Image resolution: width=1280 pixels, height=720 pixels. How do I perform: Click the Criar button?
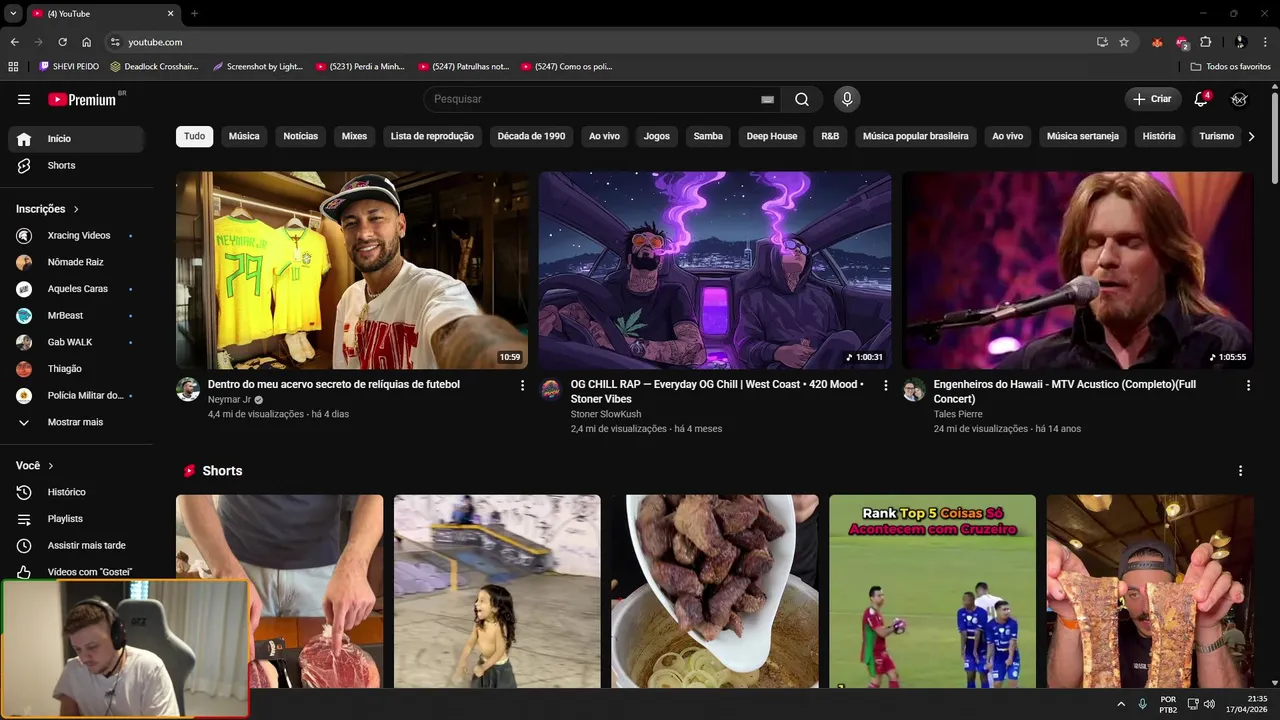coord(1152,99)
